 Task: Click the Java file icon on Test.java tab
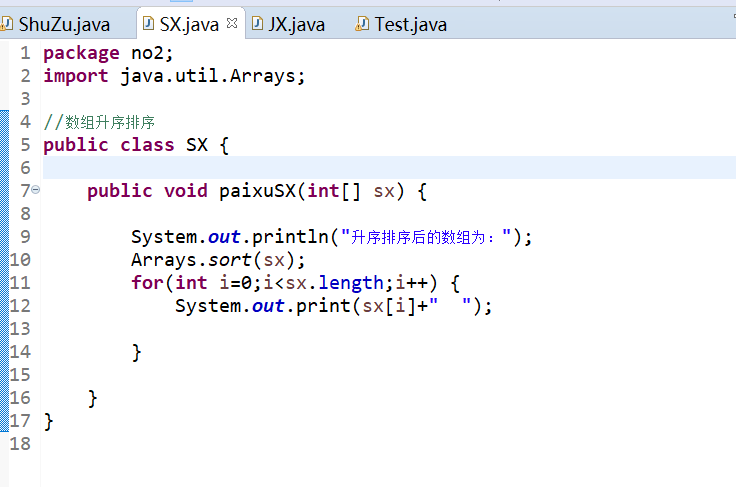pyautogui.click(x=362, y=23)
